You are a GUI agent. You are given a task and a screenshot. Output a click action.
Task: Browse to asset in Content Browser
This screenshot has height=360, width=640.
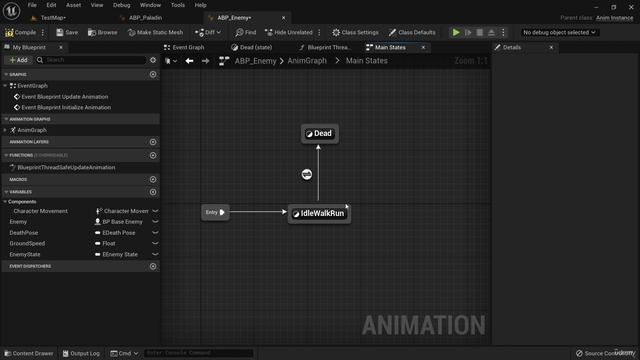102,32
